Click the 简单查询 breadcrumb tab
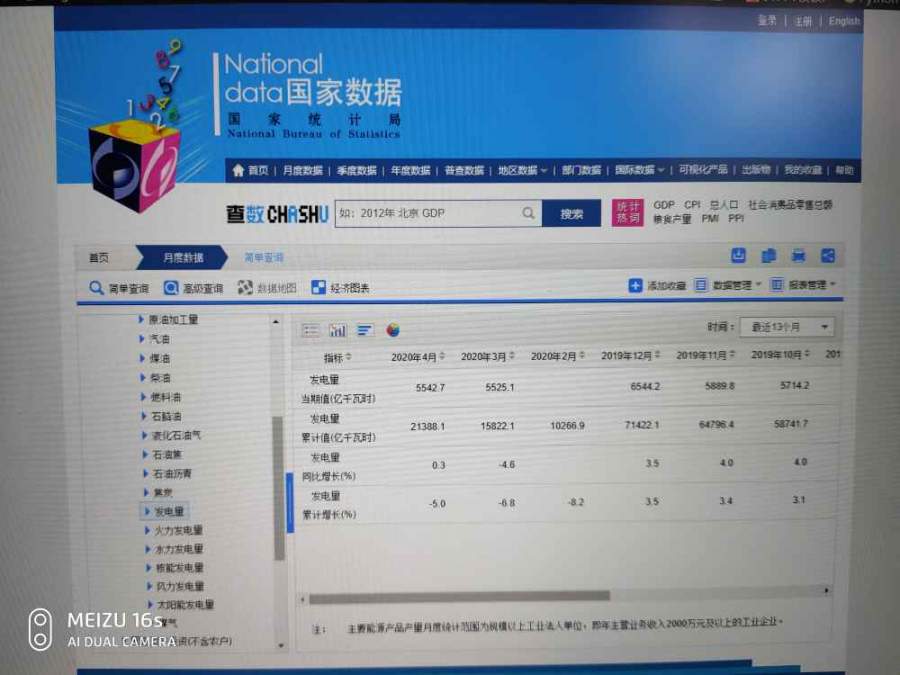Image resolution: width=900 pixels, height=675 pixels. coord(264,258)
